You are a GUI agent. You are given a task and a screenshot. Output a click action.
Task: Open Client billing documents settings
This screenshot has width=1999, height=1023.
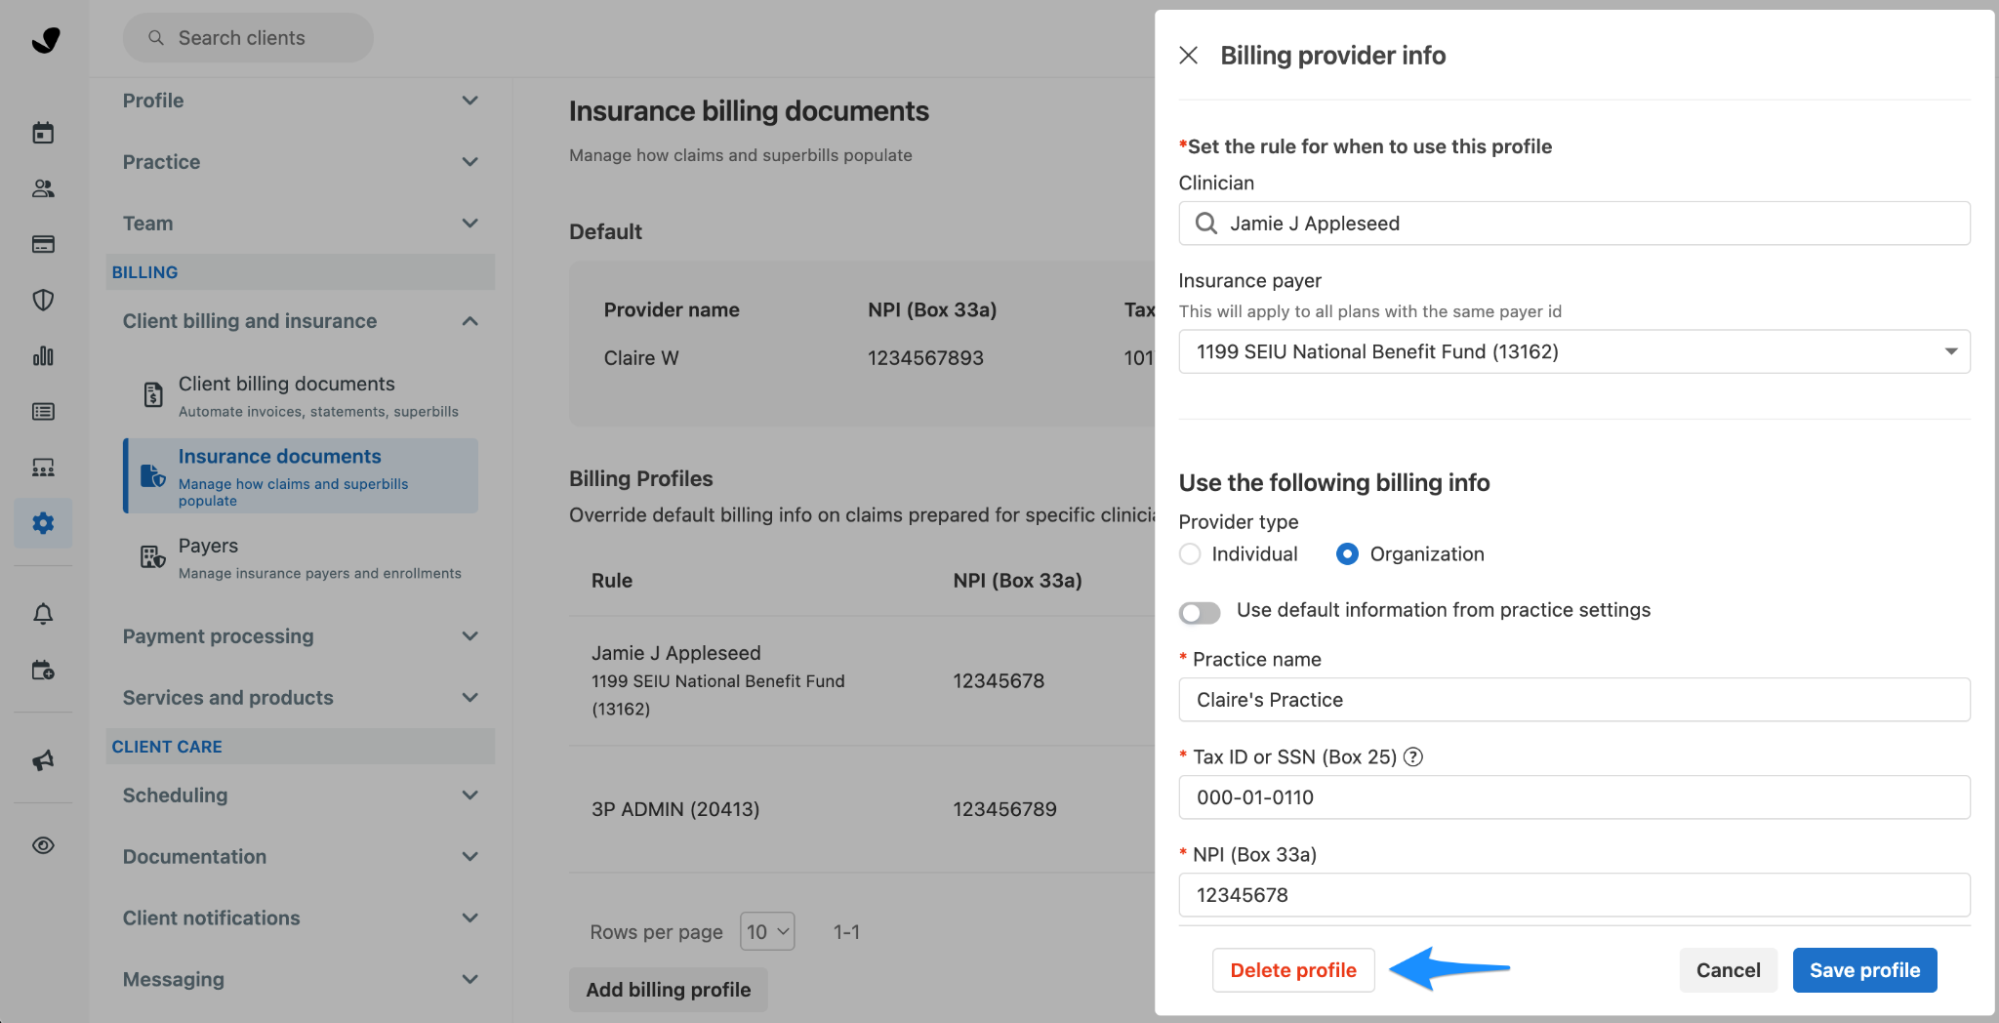(300, 396)
